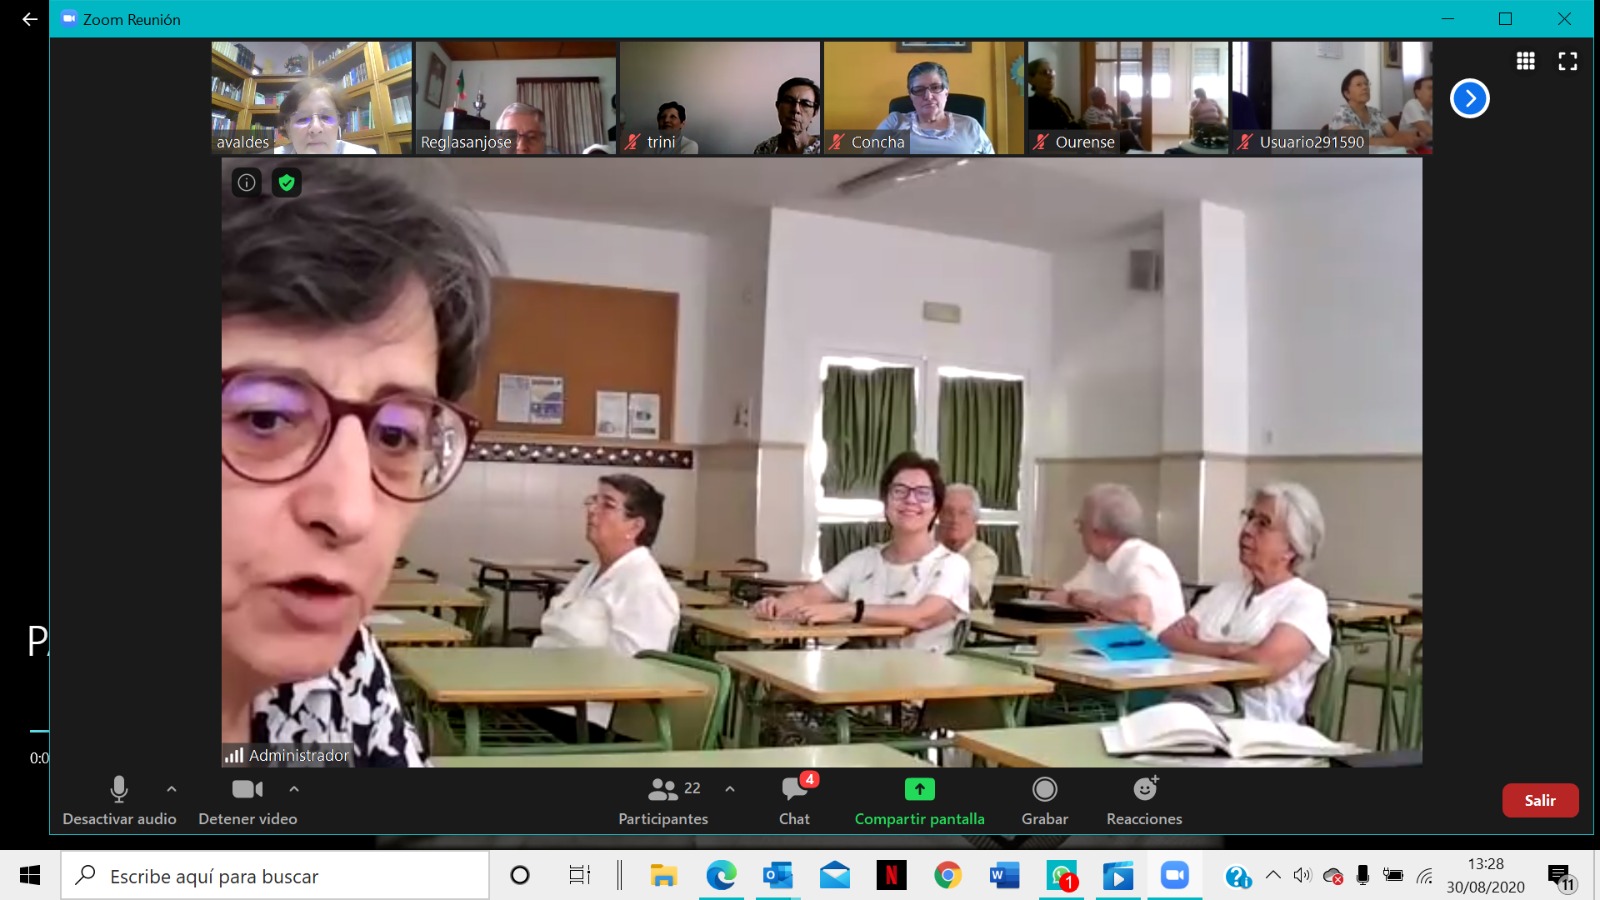1600x900 pixels.
Task: Expand the arrow next to Participantes
Action: pos(730,789)
